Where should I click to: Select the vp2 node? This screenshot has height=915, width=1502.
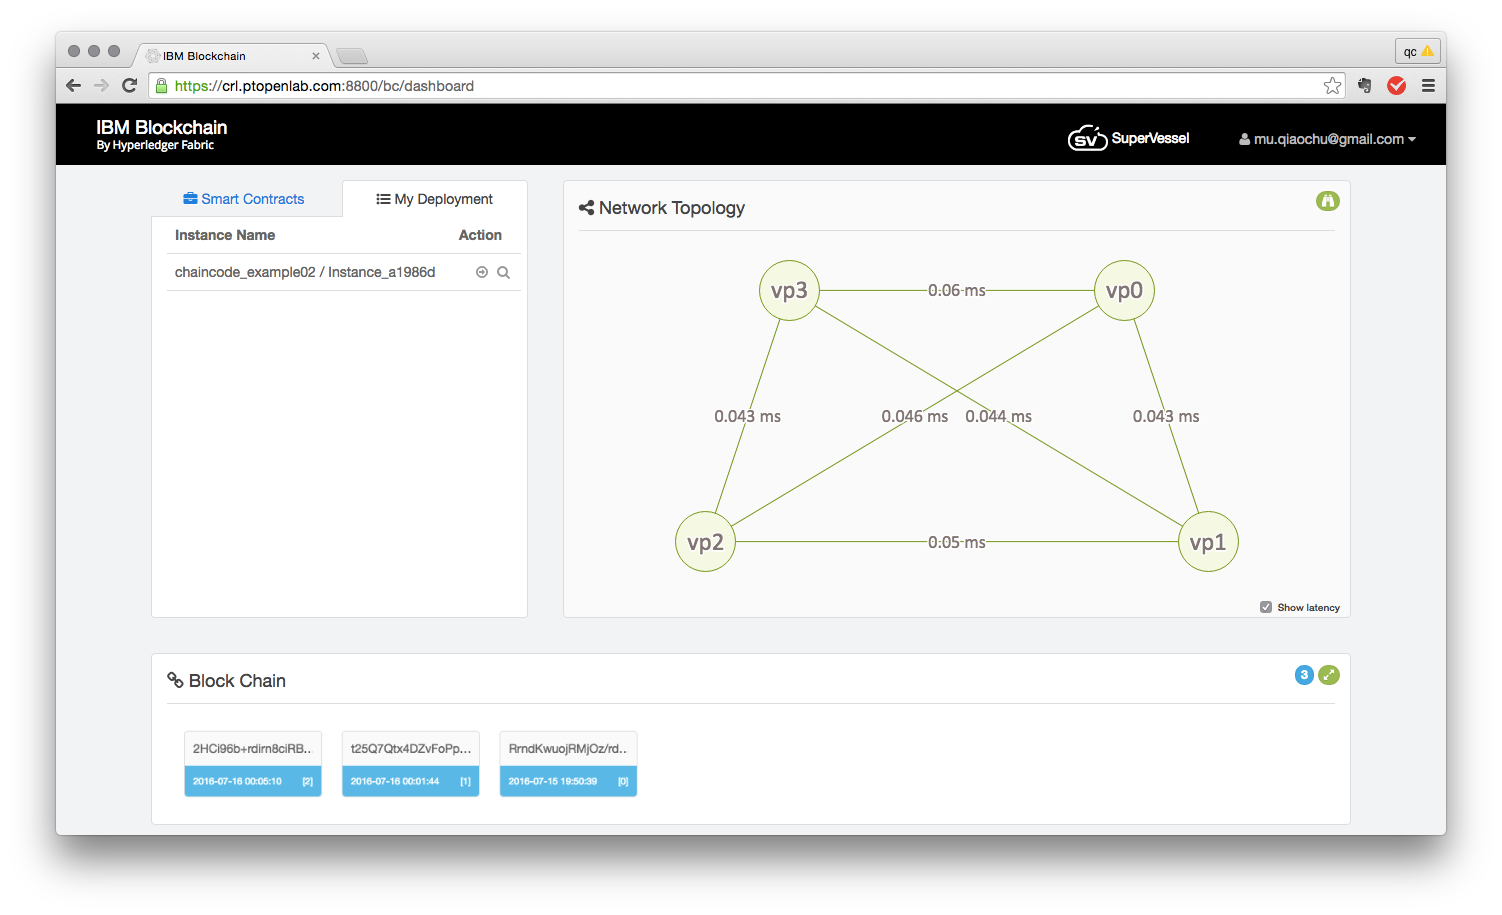pos(705,542)
